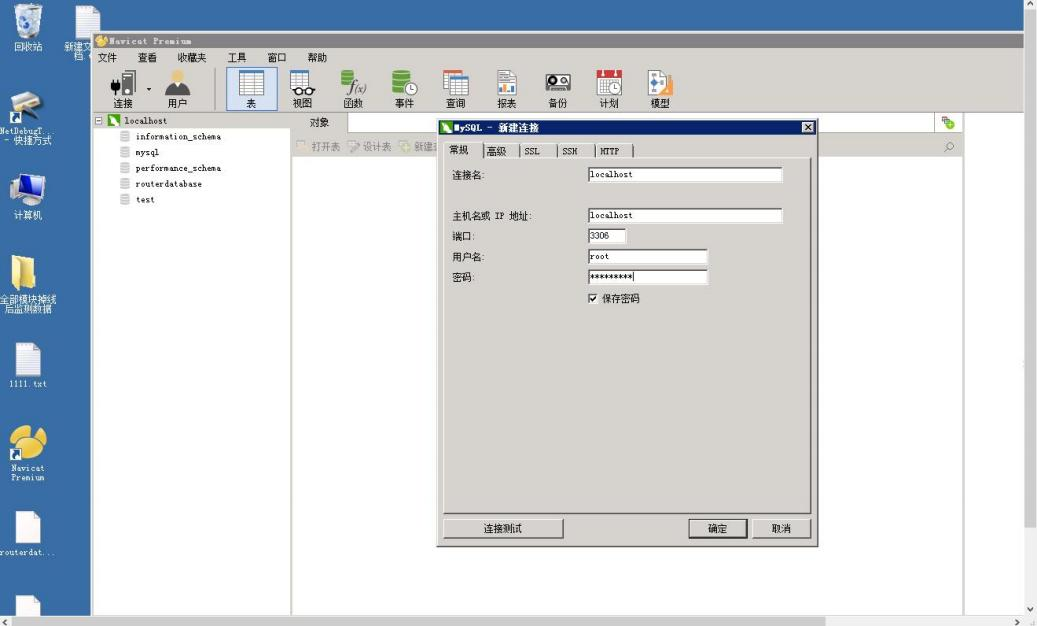Select the 备份 (Backup) toolbar icon

[558, 88]
